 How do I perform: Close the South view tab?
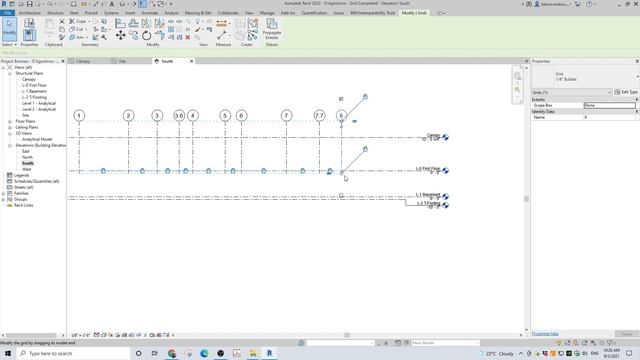191,61
